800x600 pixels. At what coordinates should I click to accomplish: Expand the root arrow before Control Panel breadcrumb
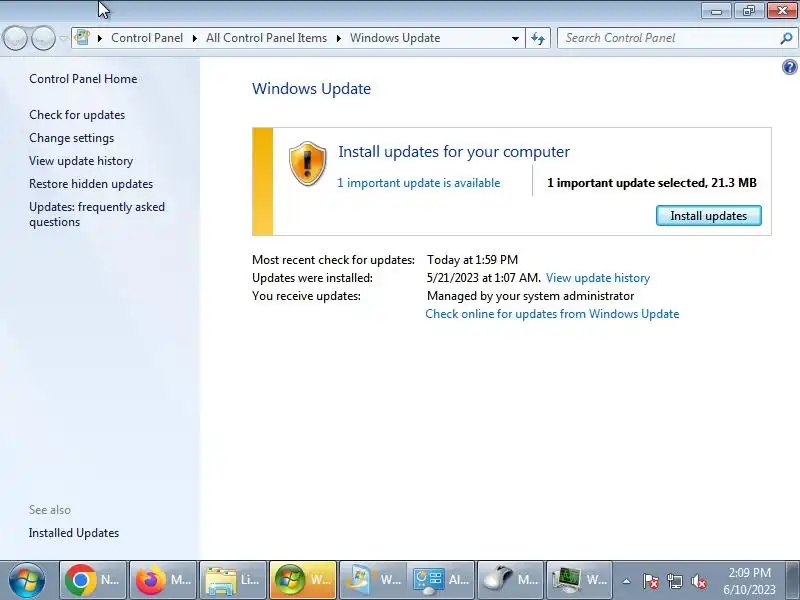pyautogui.click(x=100, y=38)
